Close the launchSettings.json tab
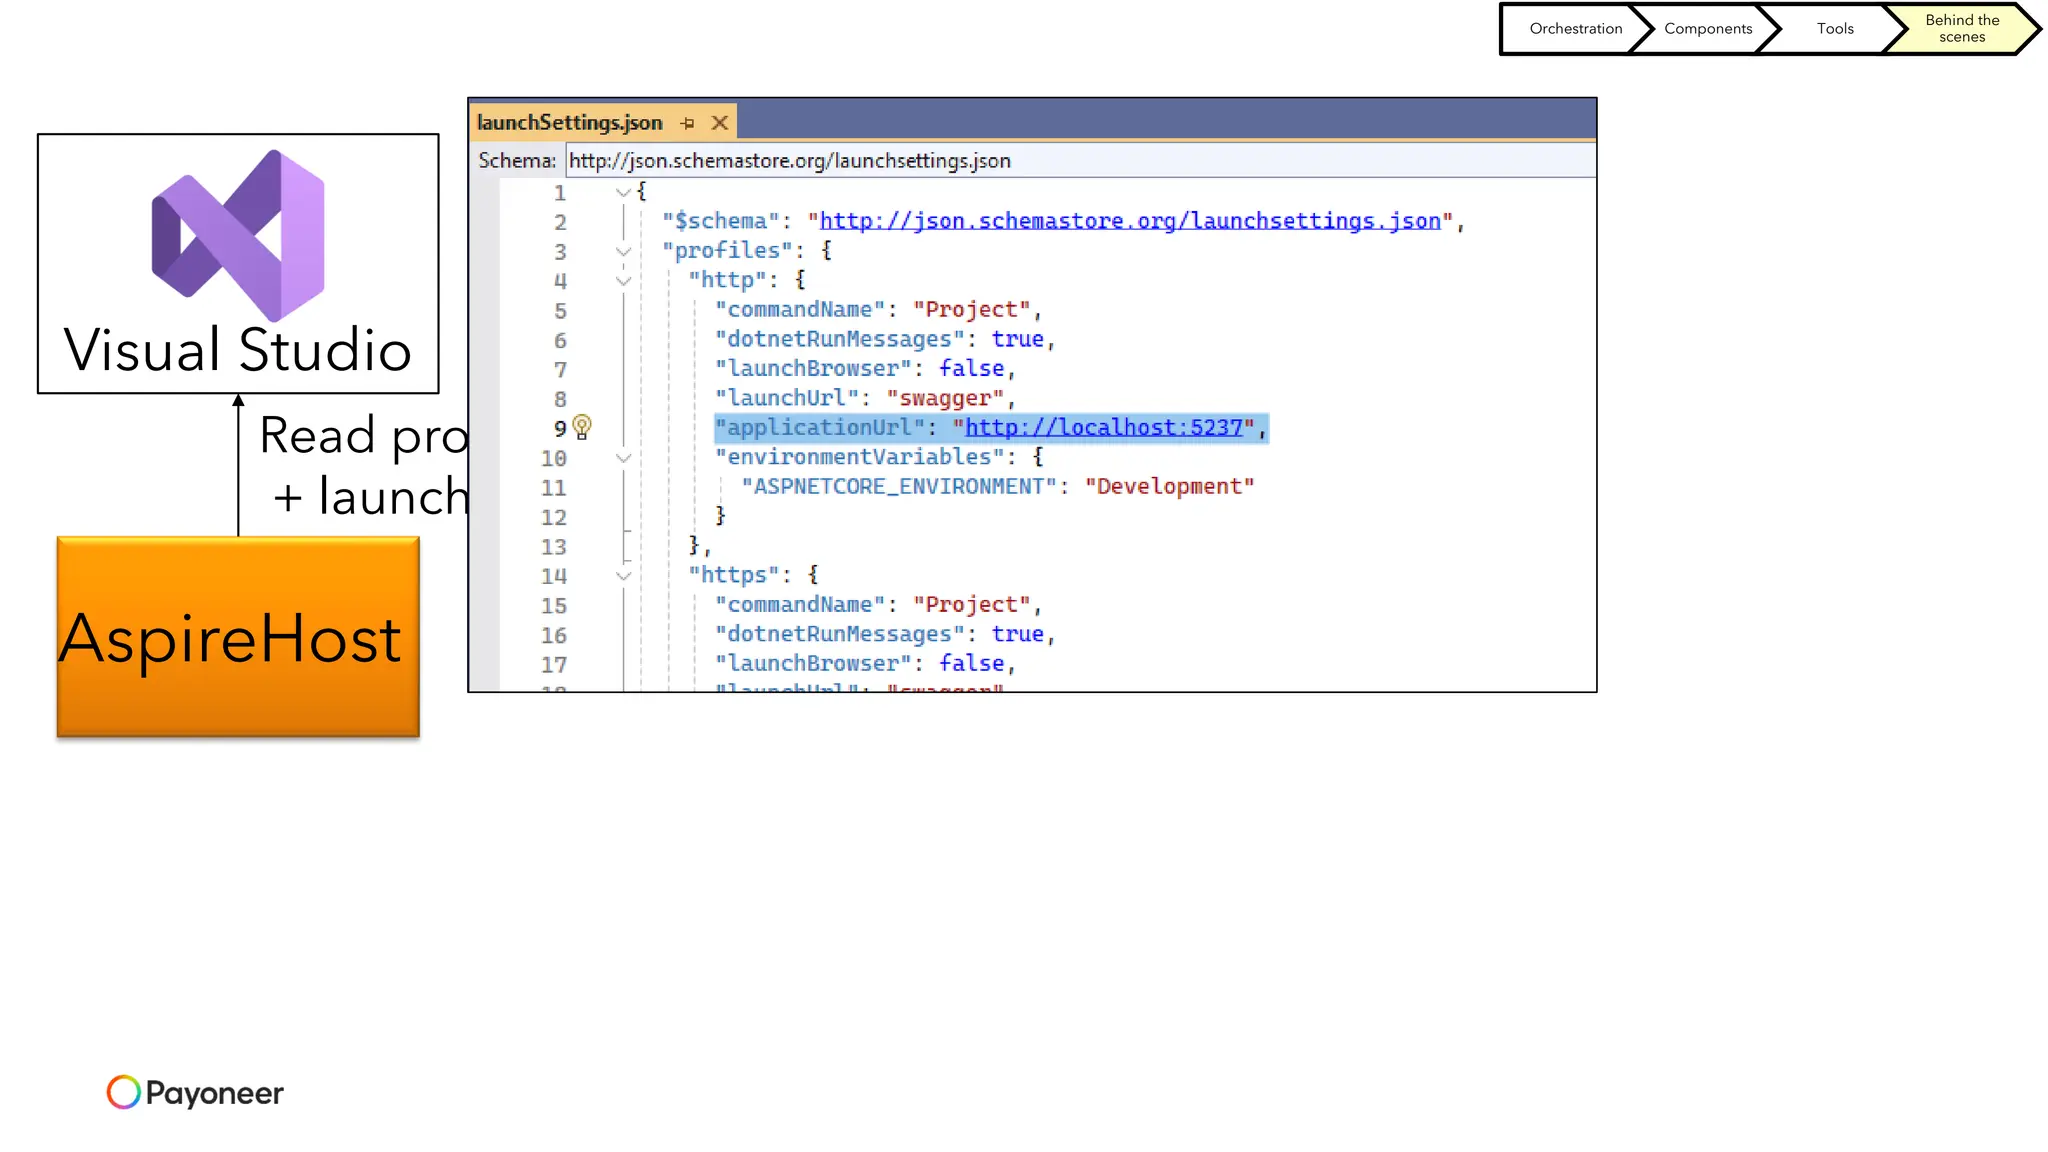2048x1152 pixels. (719, 123)
